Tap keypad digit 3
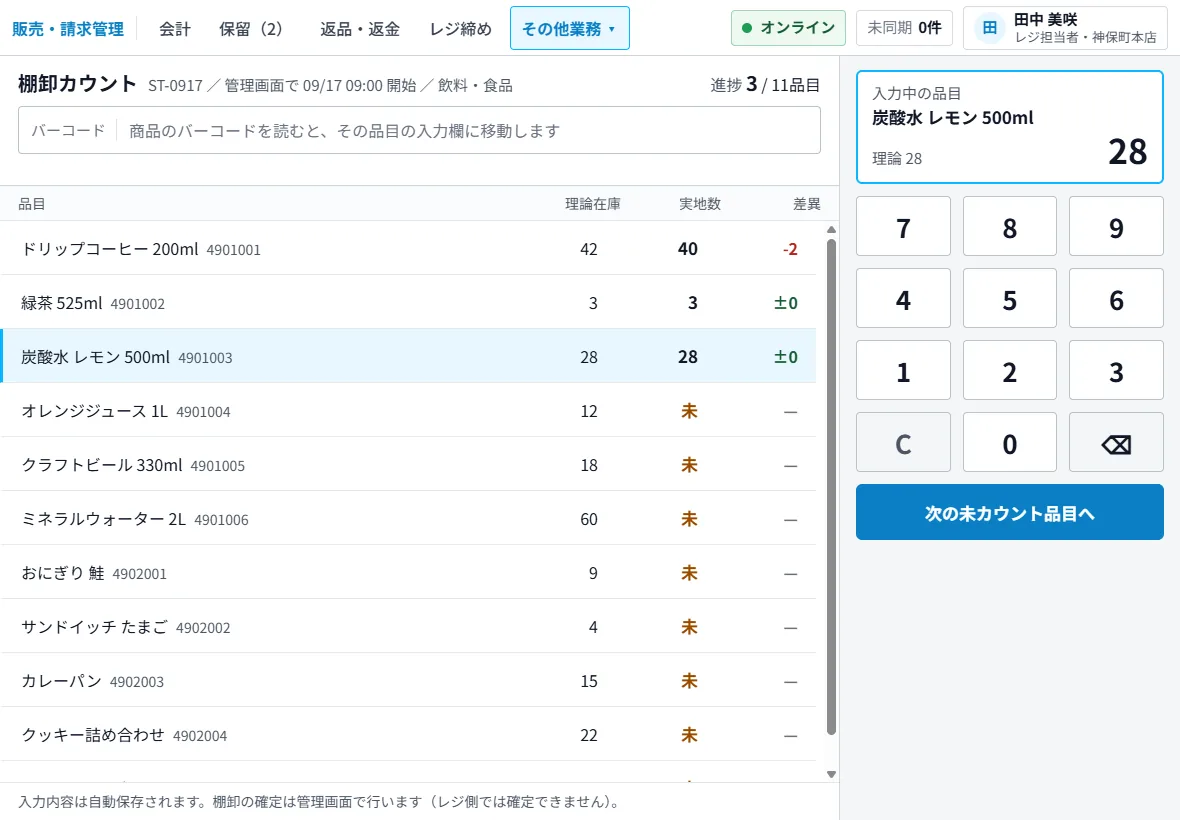Screen dimensions: 1180x820 point(1116,370)
